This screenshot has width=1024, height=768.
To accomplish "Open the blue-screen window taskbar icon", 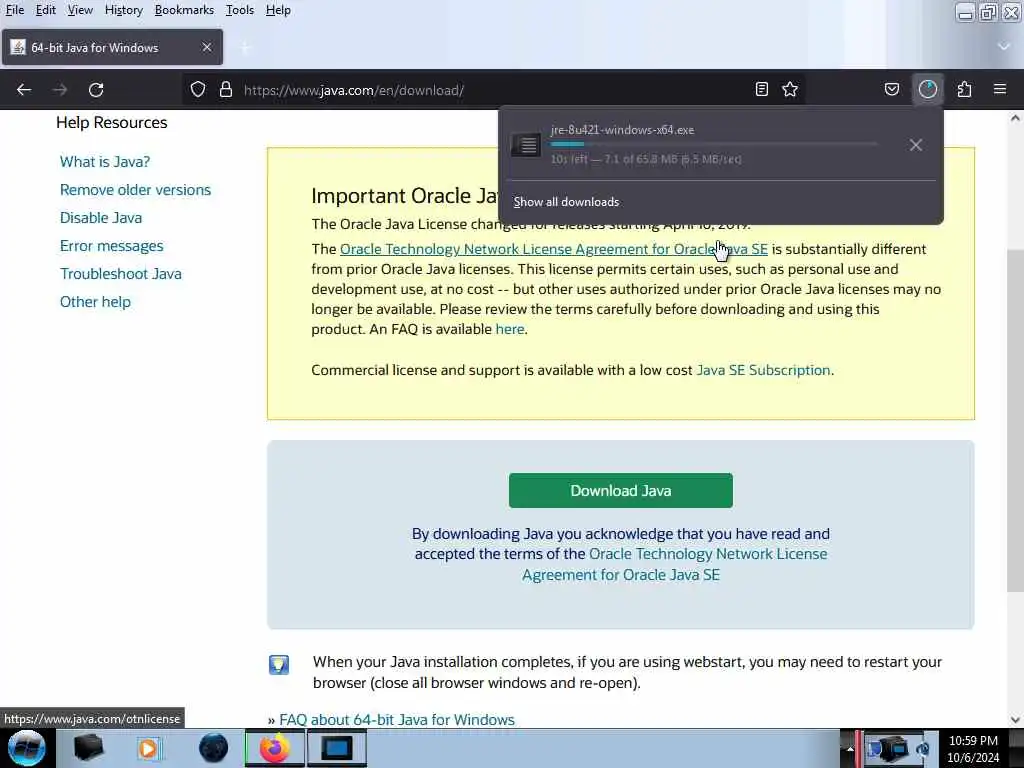I will click(337, 748).
